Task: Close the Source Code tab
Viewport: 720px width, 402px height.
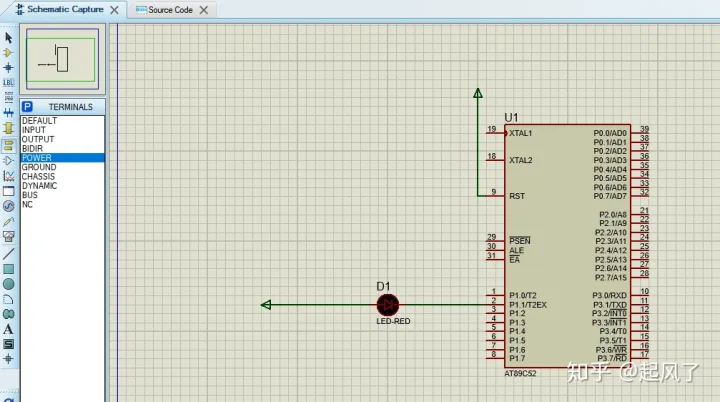Action: tap(204, 10)
